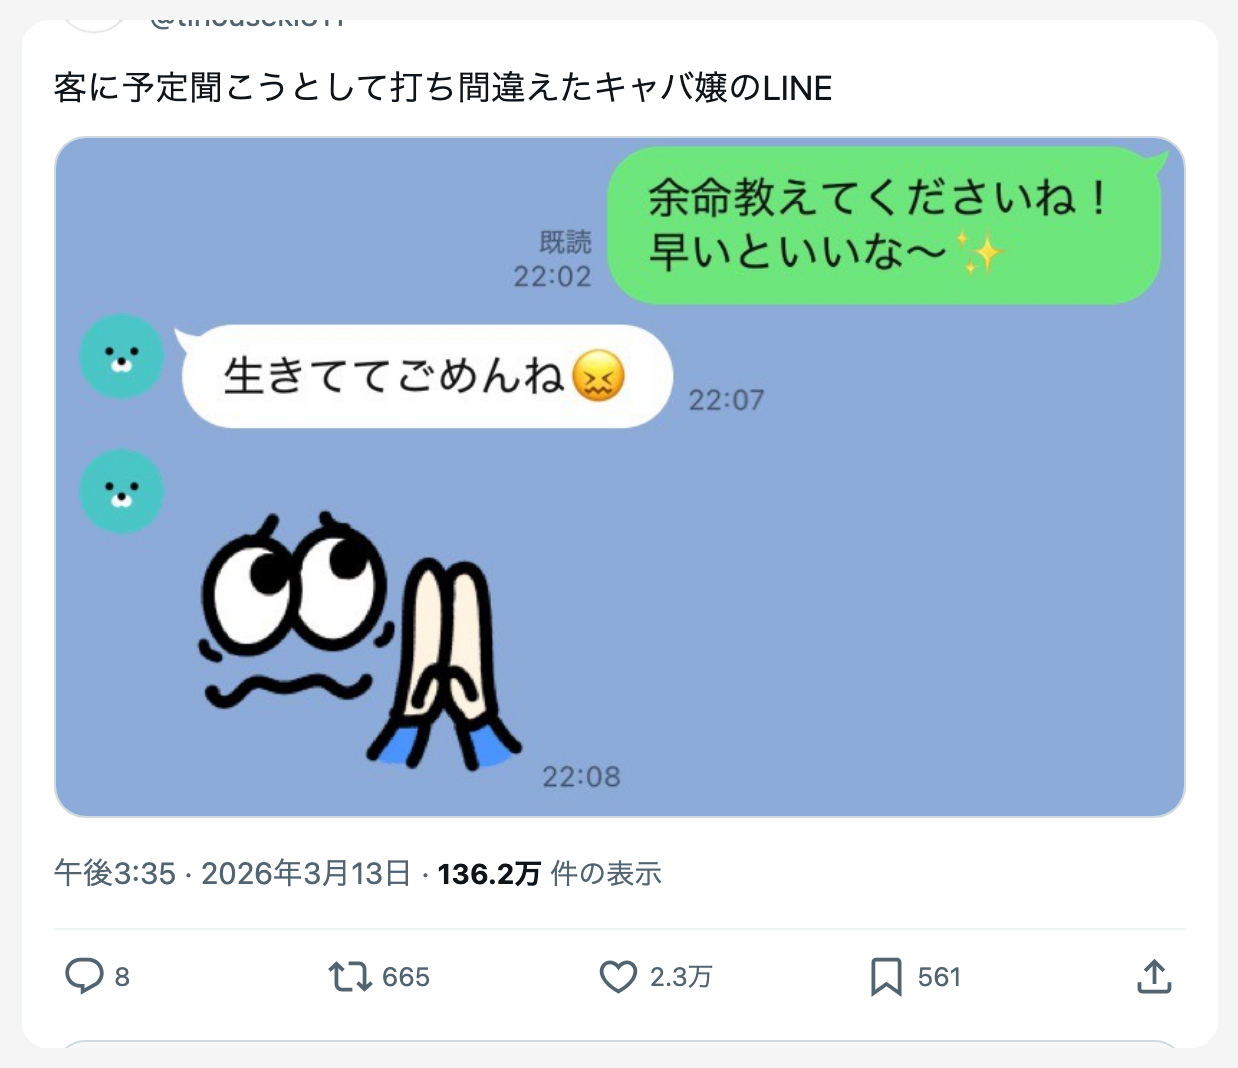This screenshot has height=1068, width=1238.
Task: Reply to the tweet
Action: click(x=86, y=977)
